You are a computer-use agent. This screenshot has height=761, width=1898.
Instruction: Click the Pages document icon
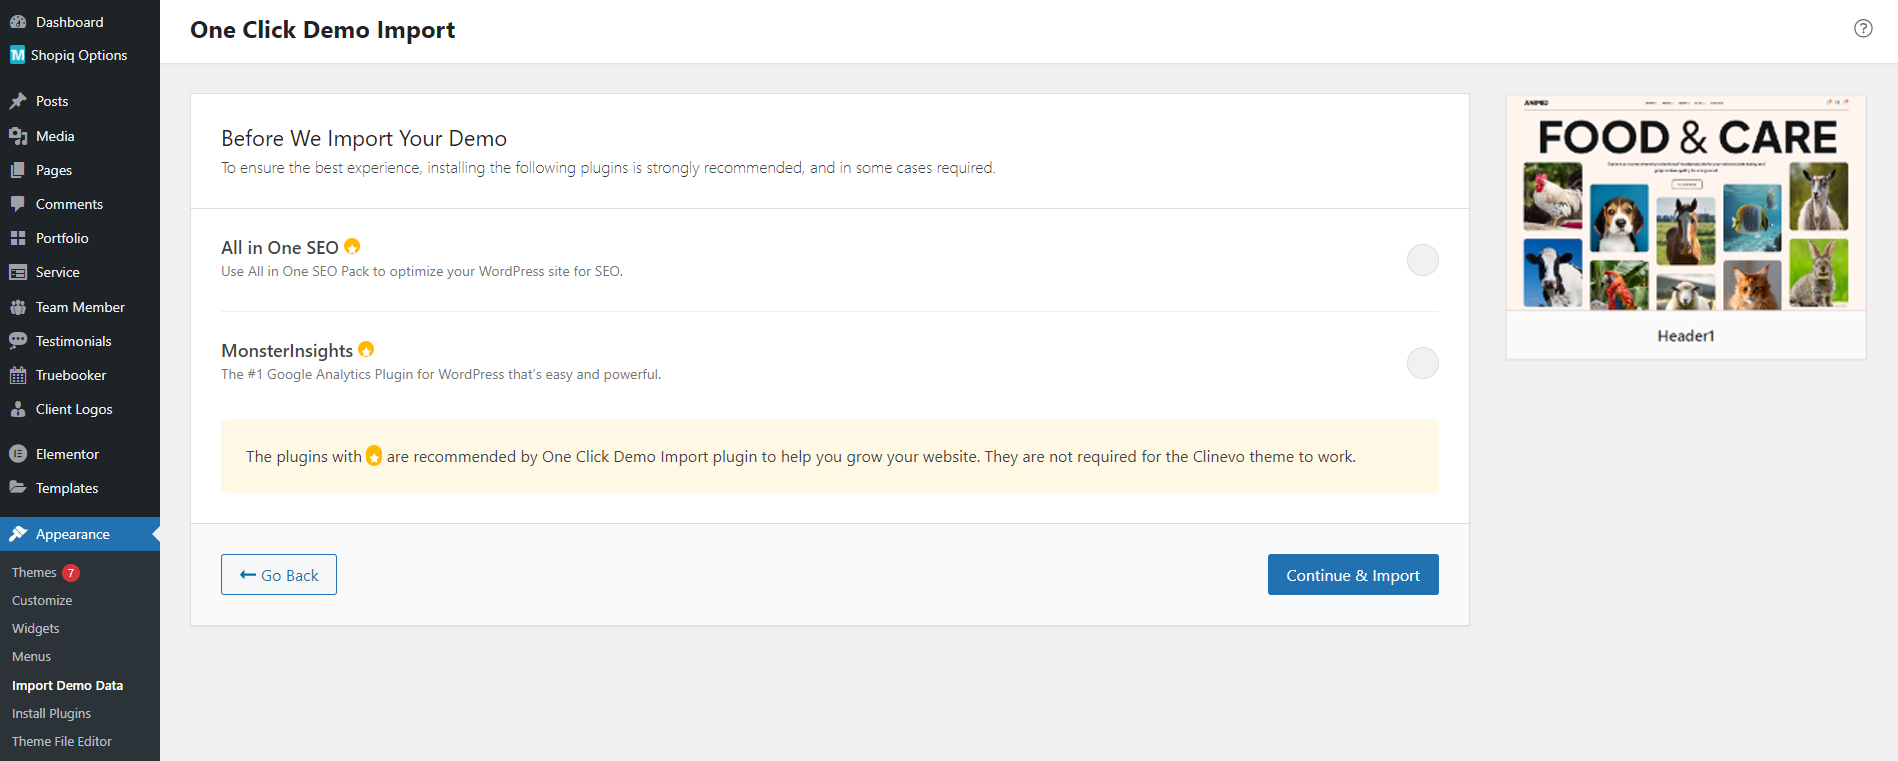18,170
